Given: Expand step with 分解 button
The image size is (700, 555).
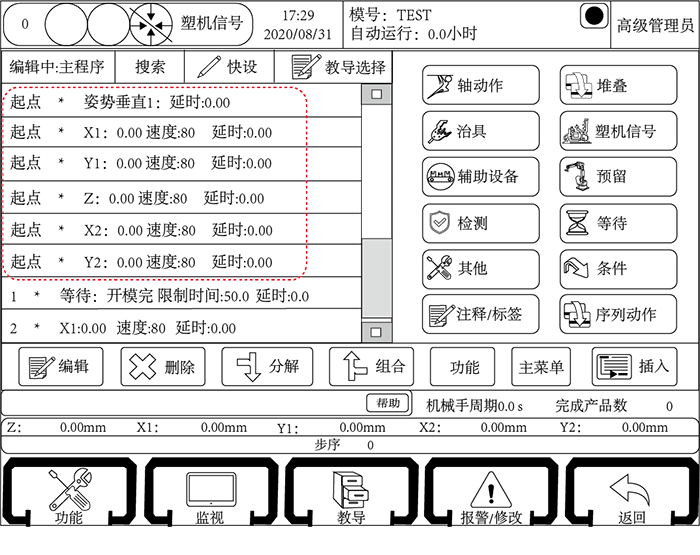Looking at the screenshot, I should point(266,367).
